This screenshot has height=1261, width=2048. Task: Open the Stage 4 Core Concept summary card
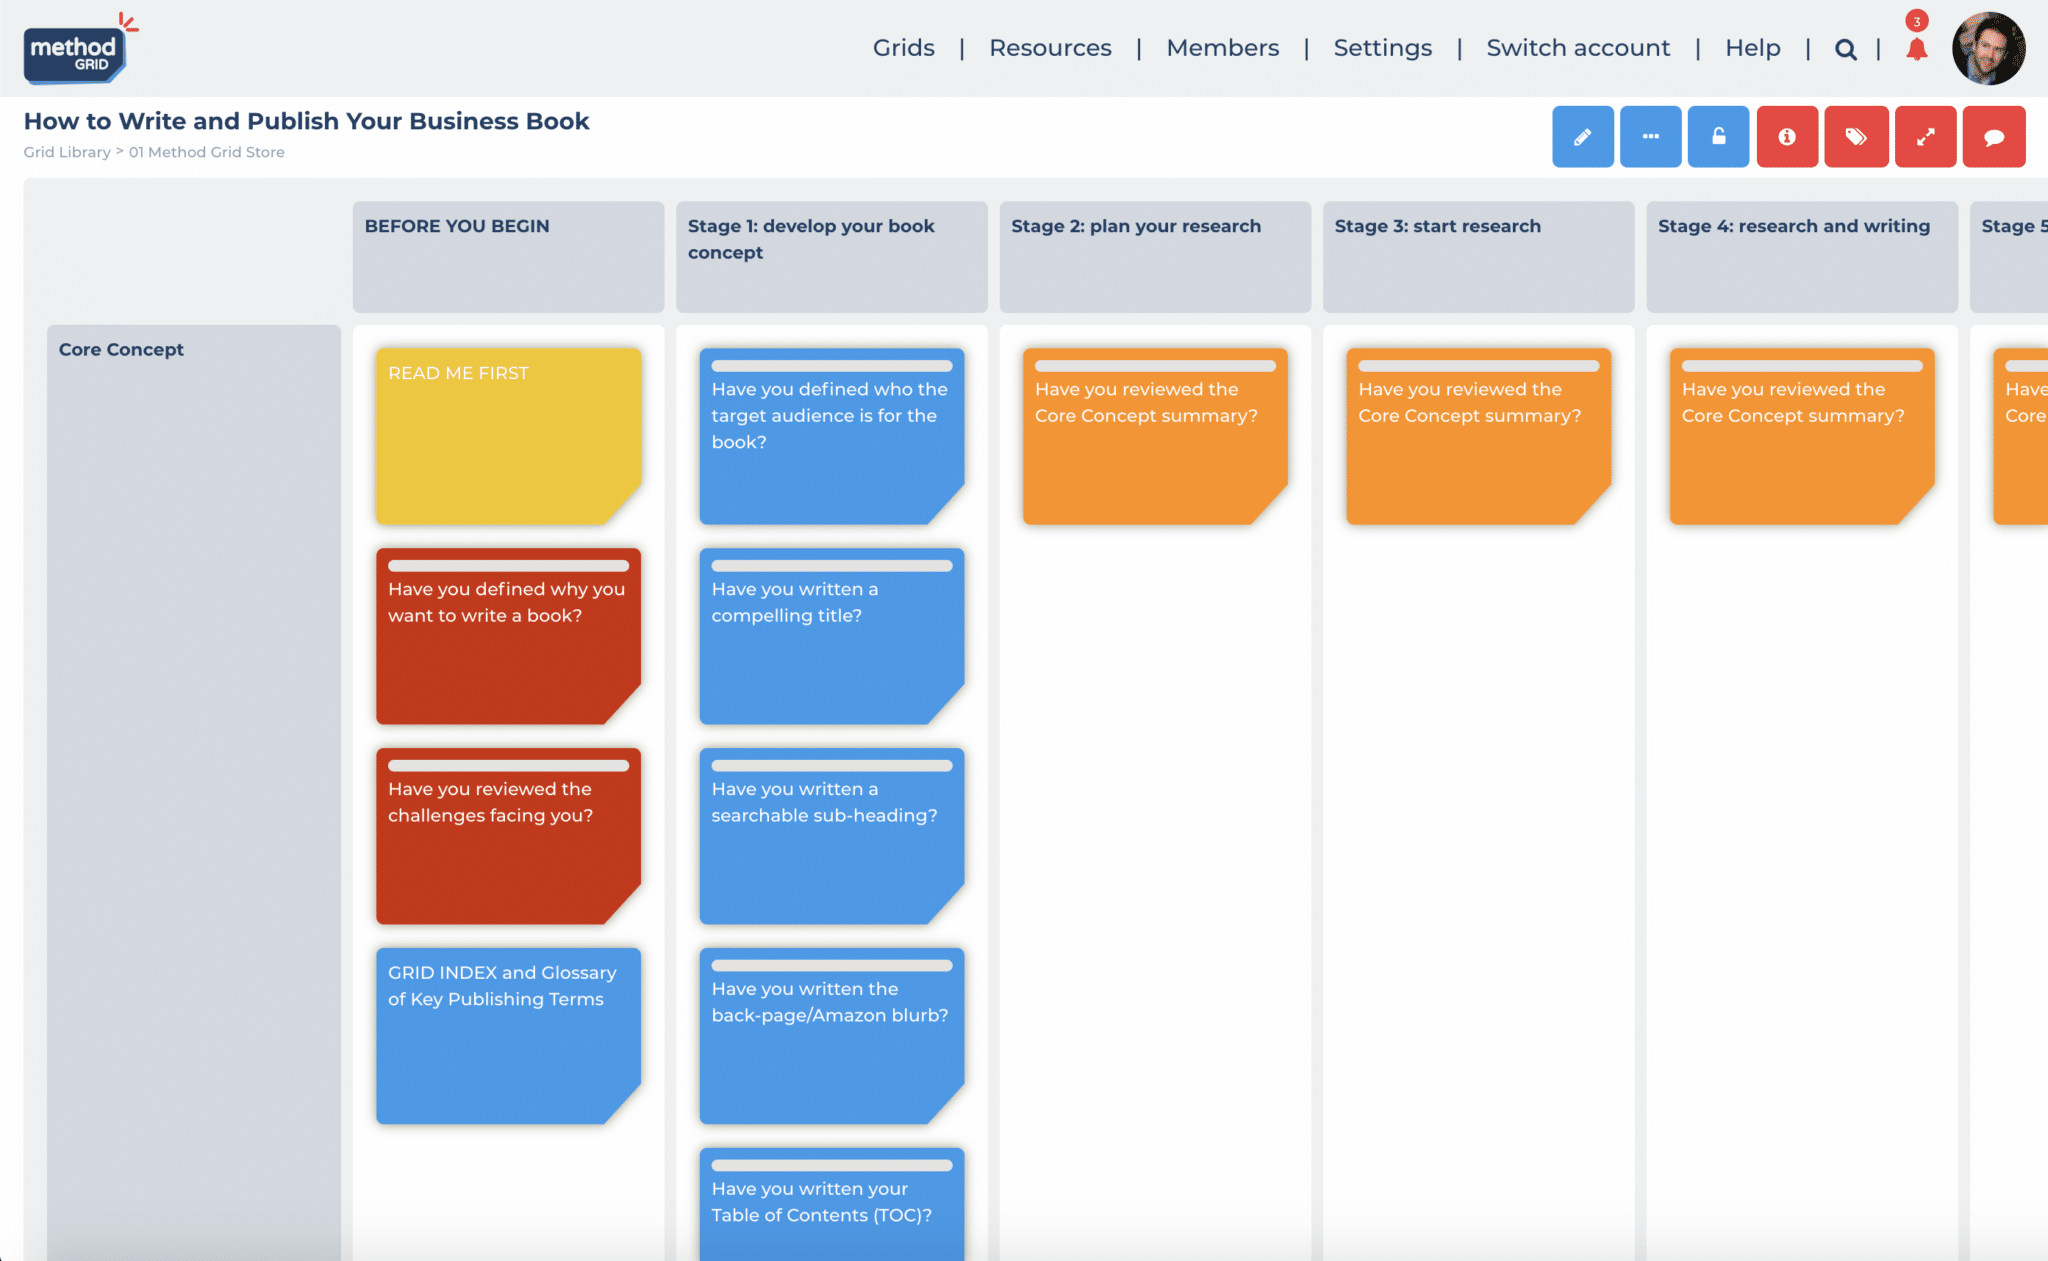[x=1801, y=436]
